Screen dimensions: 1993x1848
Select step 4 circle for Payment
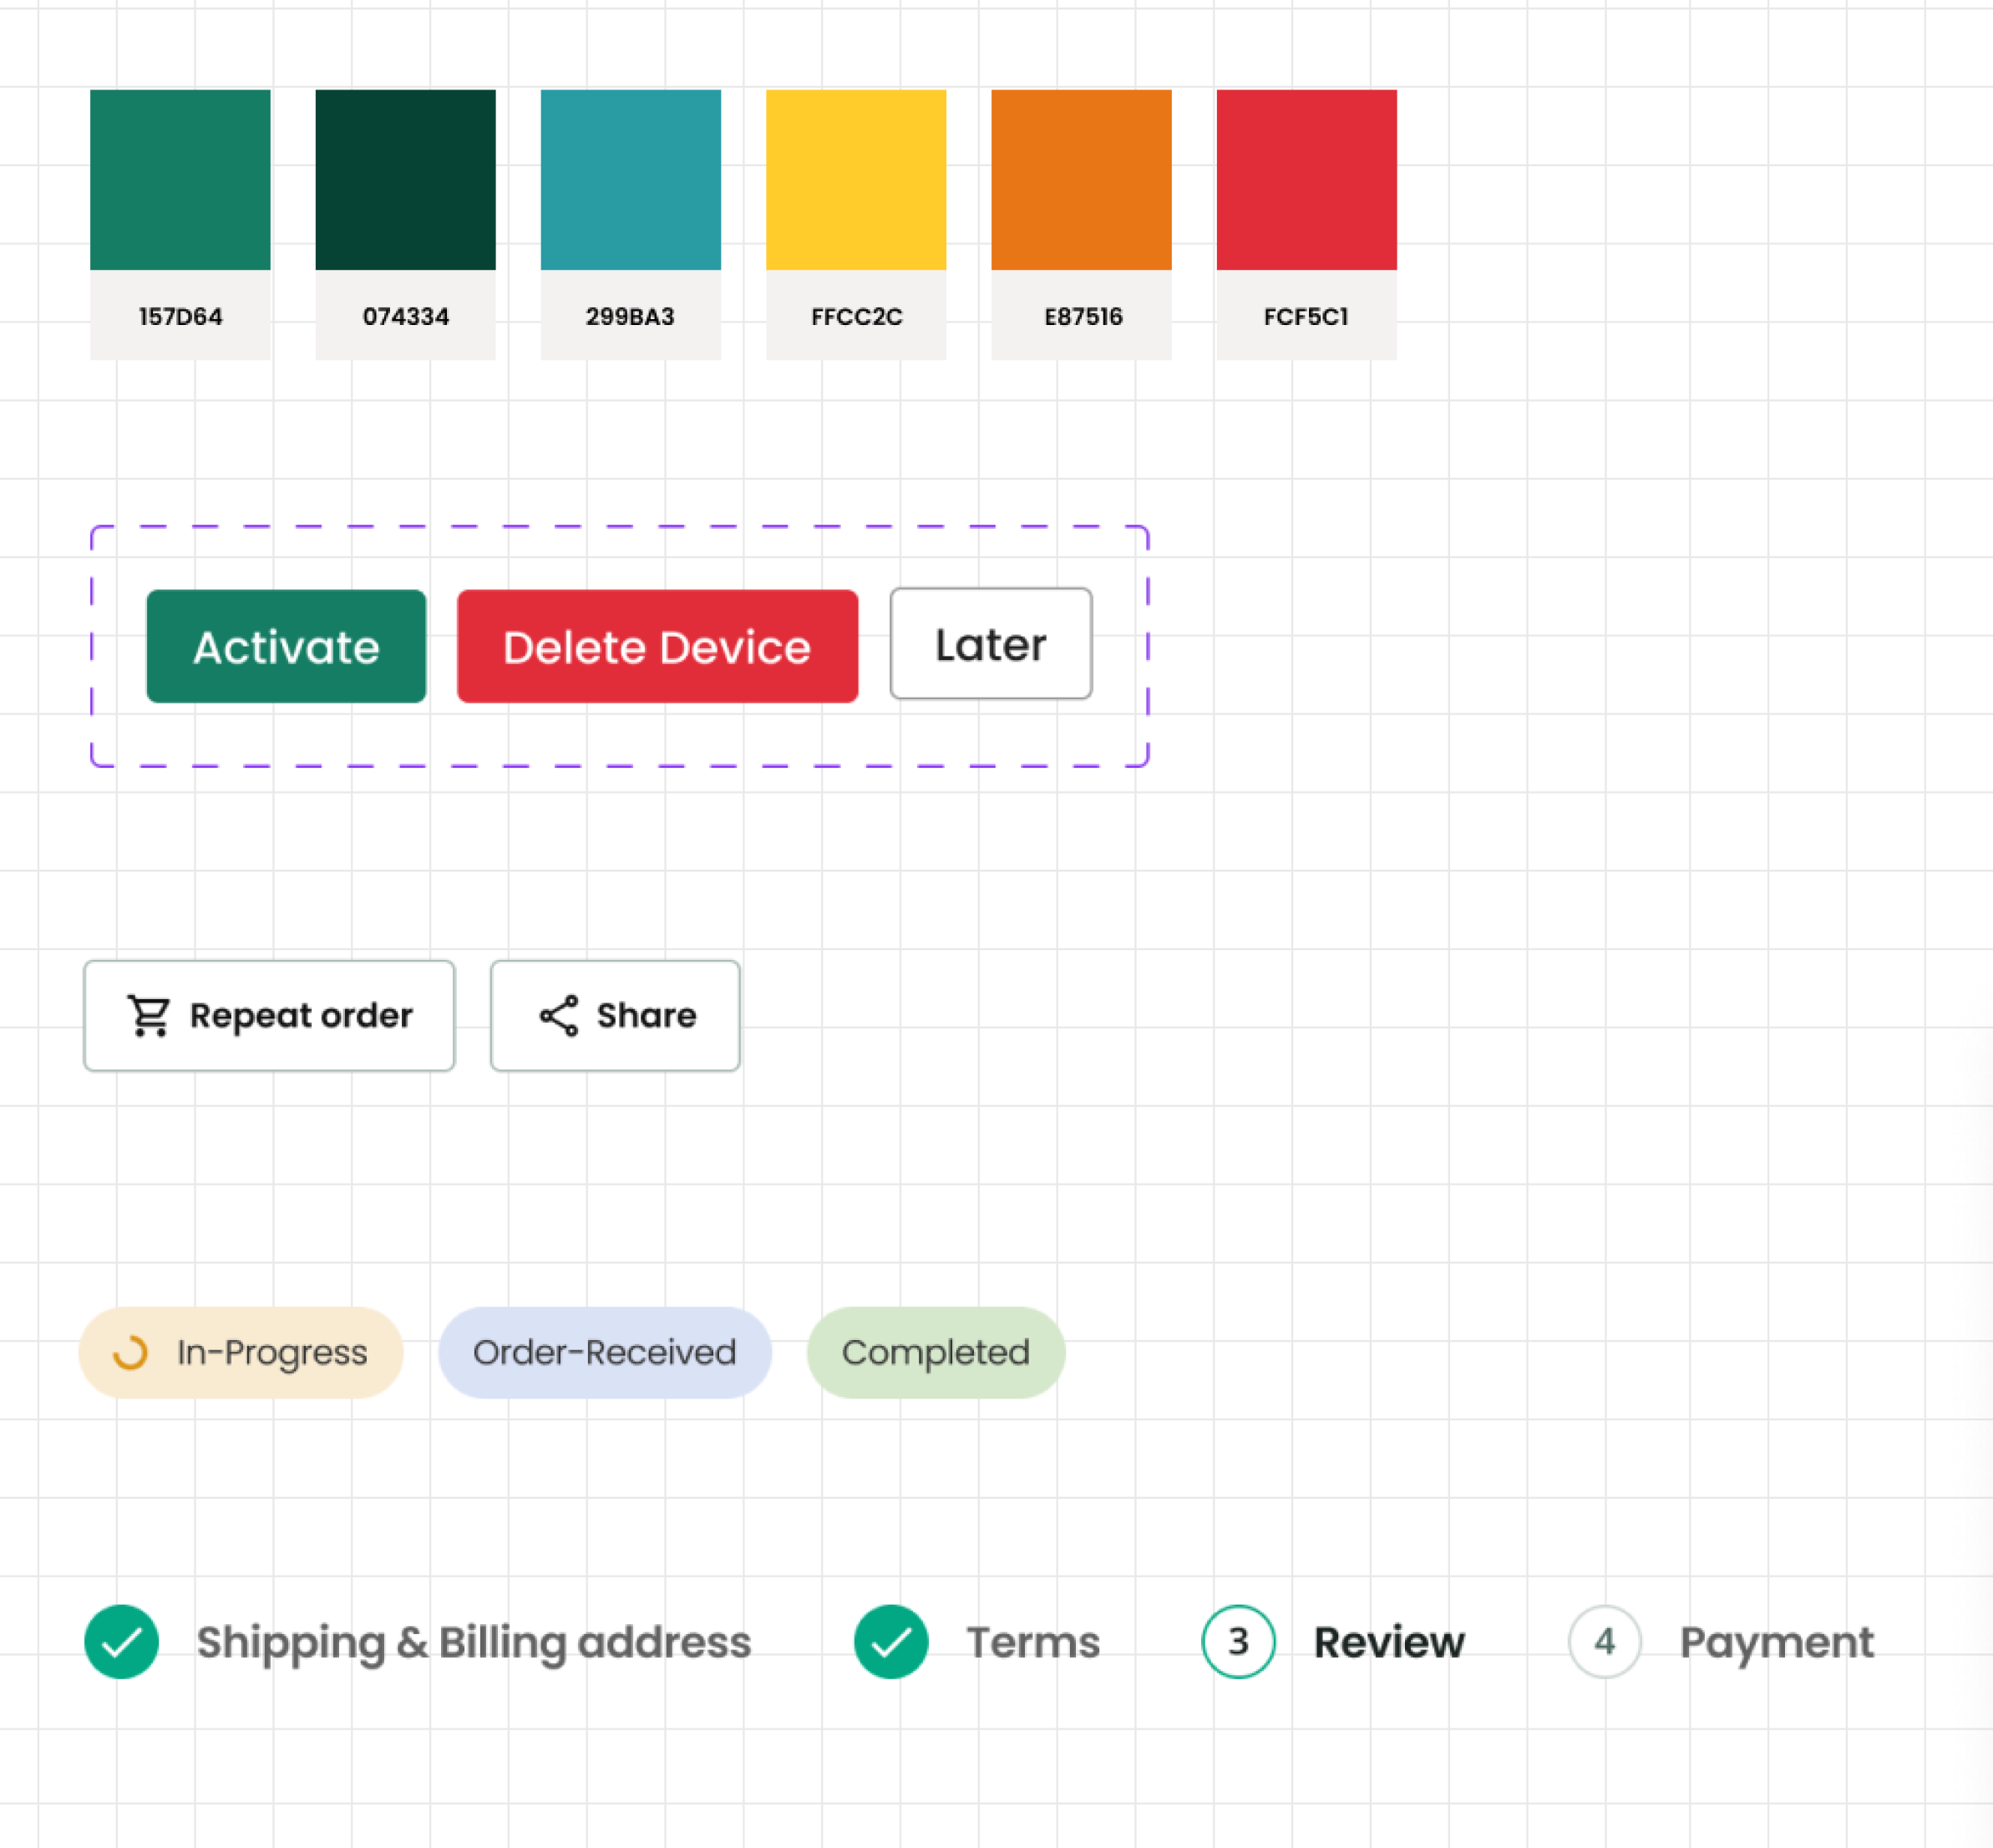[x=1604, y=1641]
